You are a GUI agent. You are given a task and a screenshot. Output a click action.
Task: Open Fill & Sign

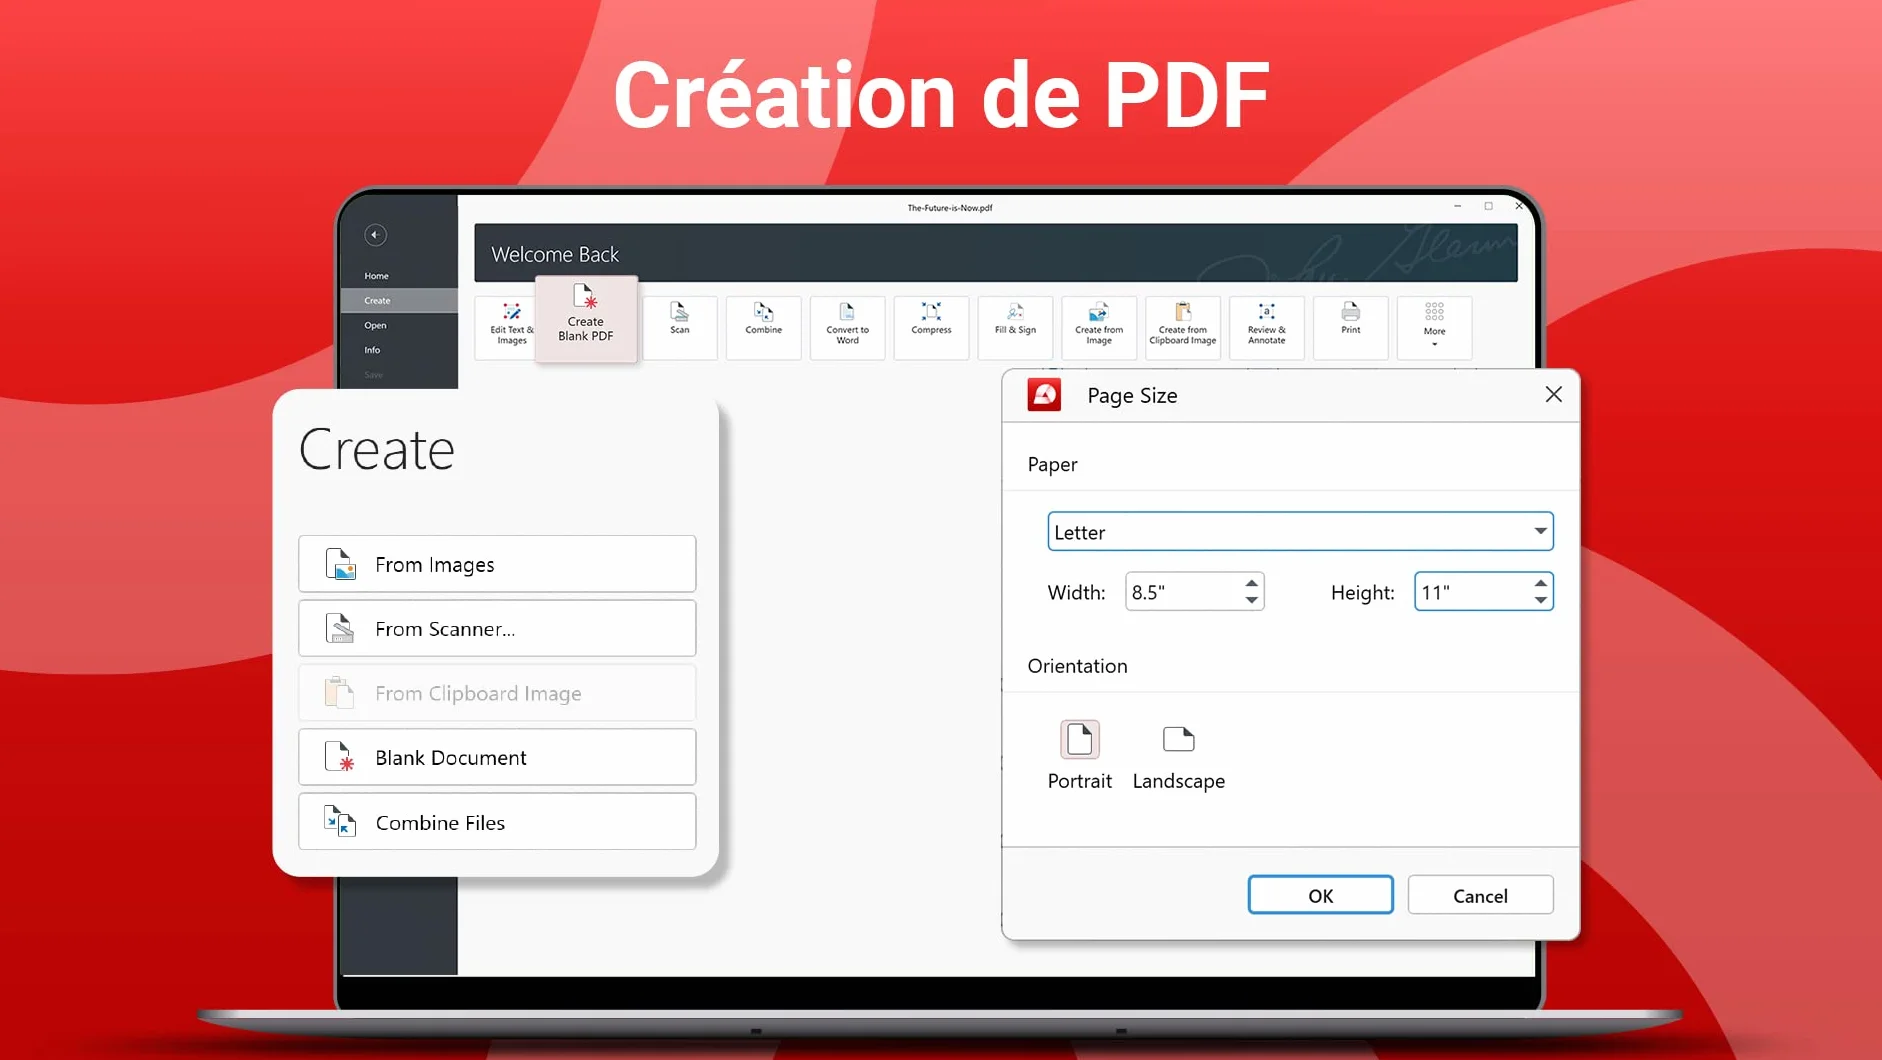(1015, 327)
